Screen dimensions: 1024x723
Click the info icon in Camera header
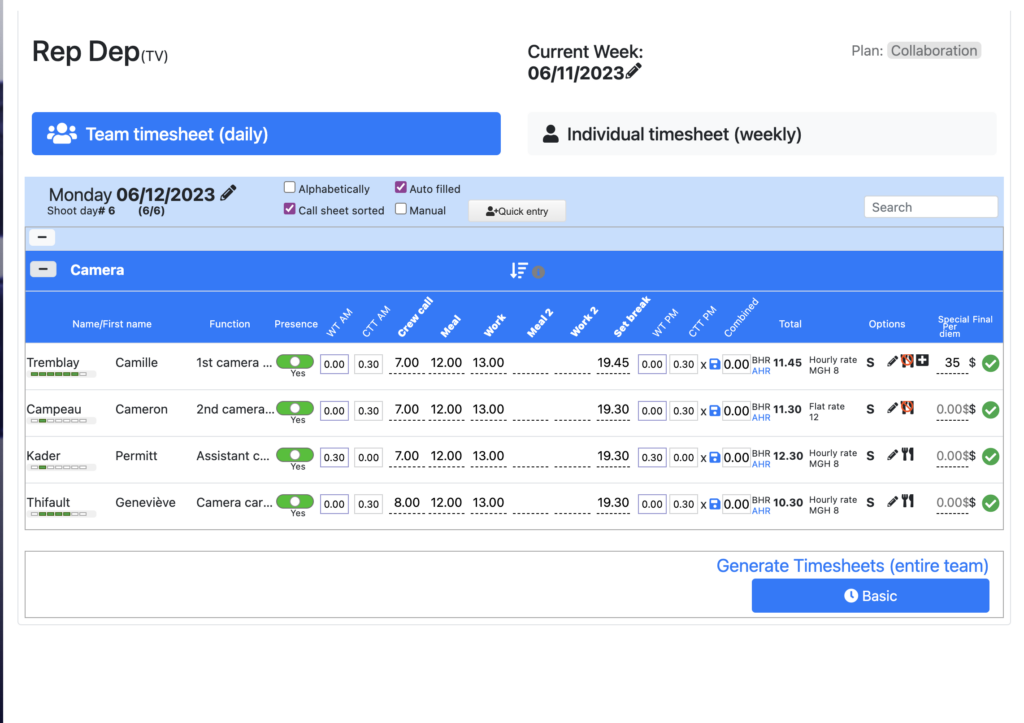point(538,271)
